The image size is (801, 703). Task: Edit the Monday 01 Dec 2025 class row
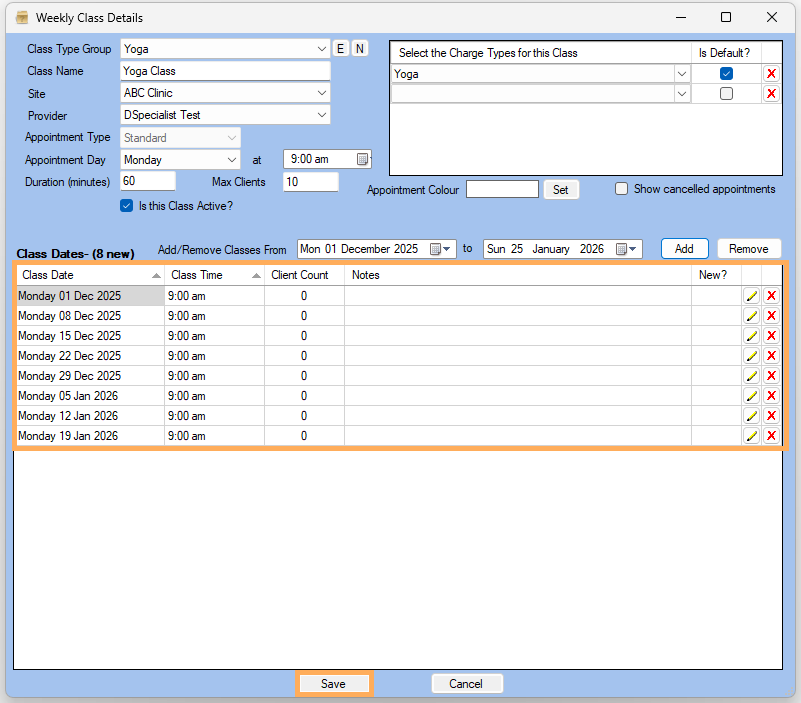point(751,296)
